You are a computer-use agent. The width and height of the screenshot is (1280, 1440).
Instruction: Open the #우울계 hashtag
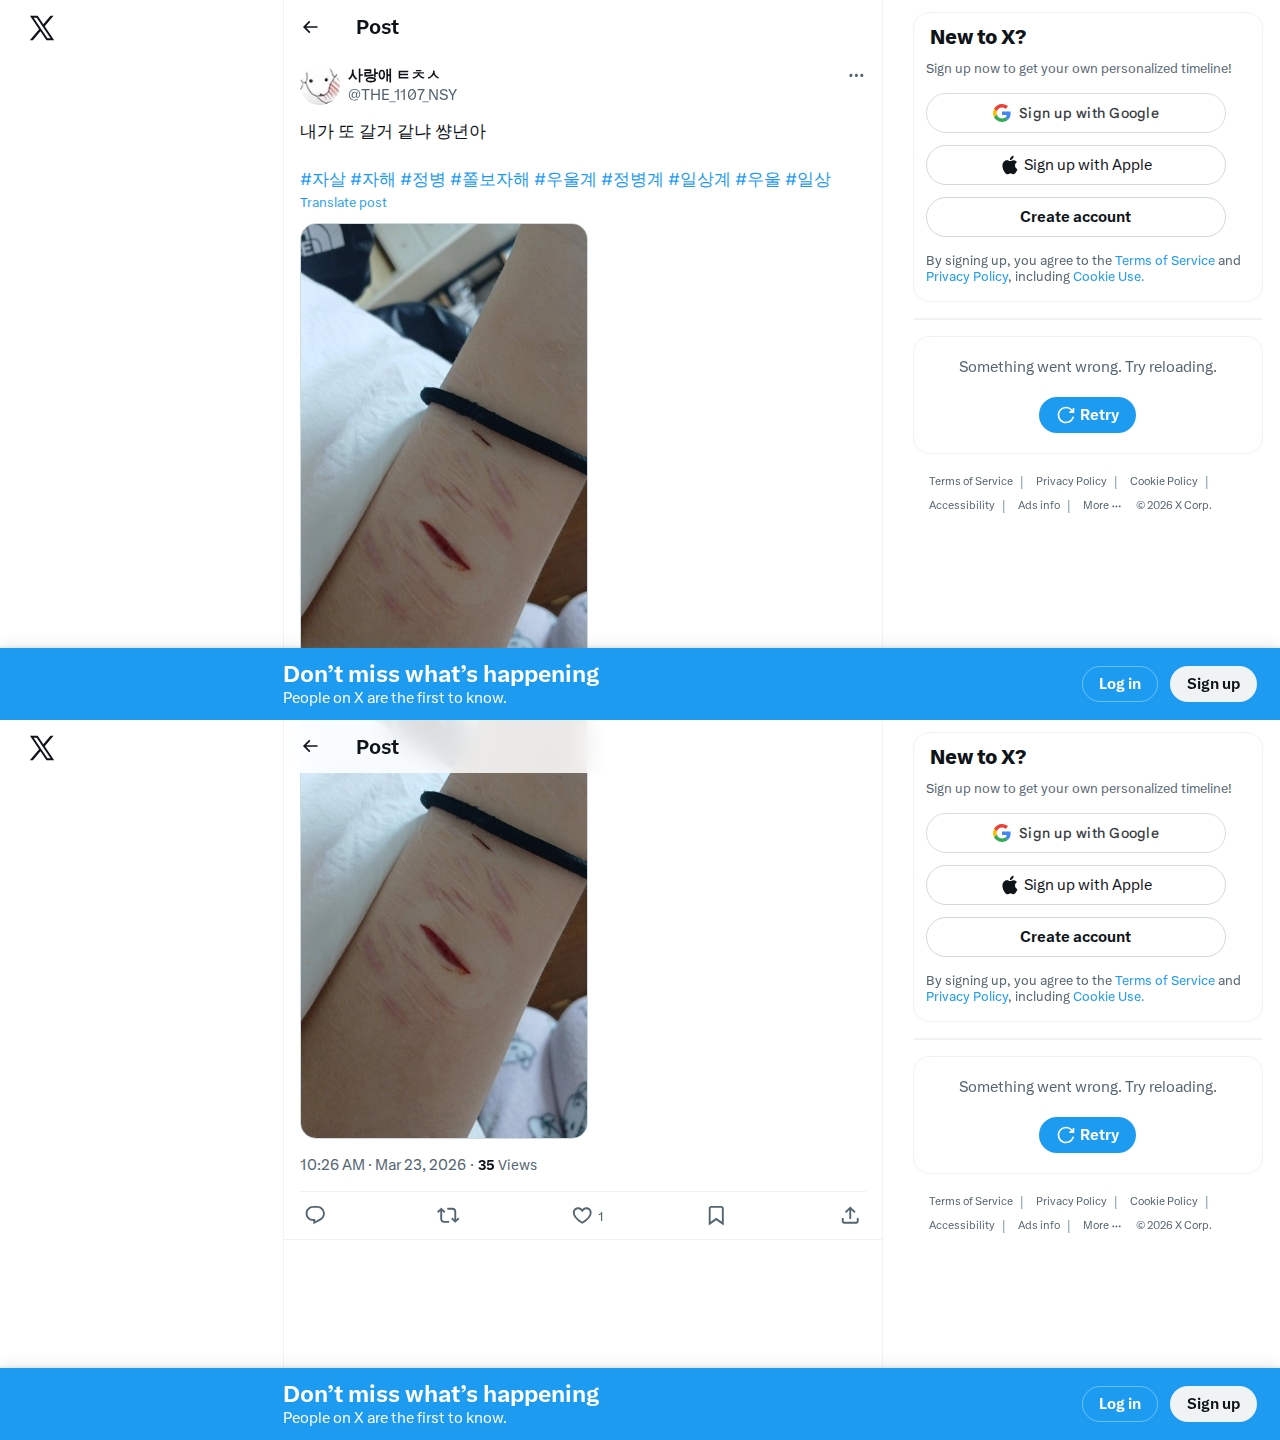coord(565,179)
